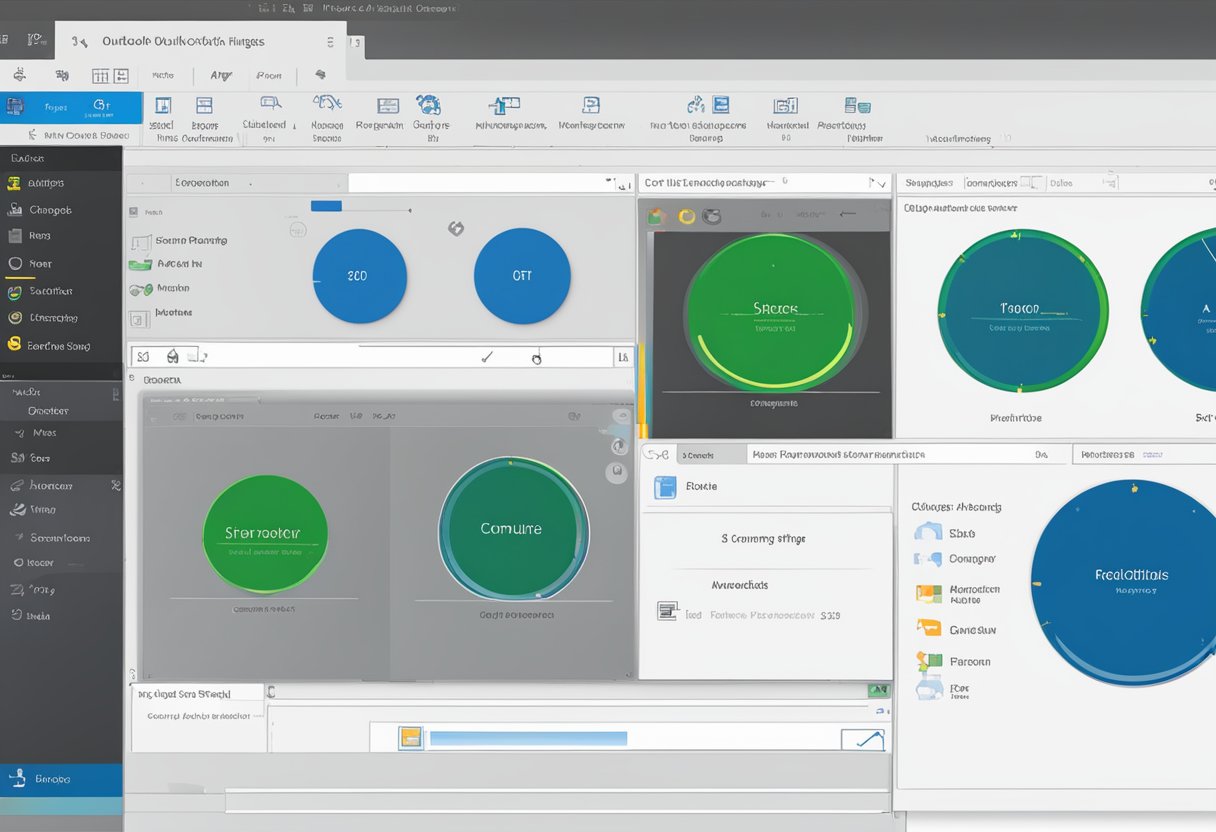This screenshot has height=832, width=1216.
Task: Select the hand pointer icon in tool row
Action: [537, 357]
